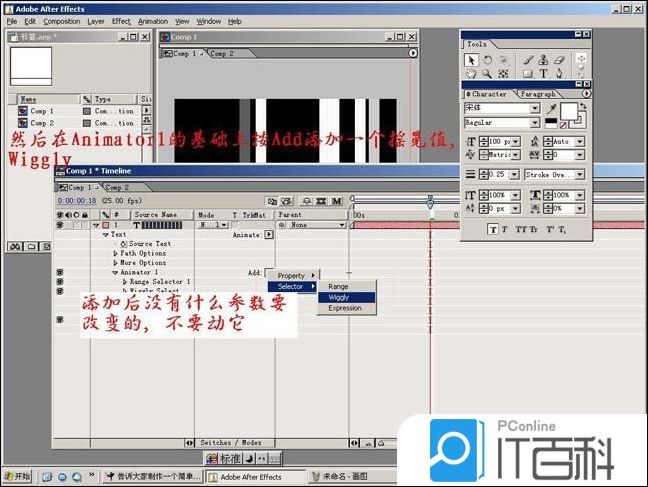Screen dimensions: 648x487
Task: Select the Rotation tool in Tools
Action: click(488, 60)
